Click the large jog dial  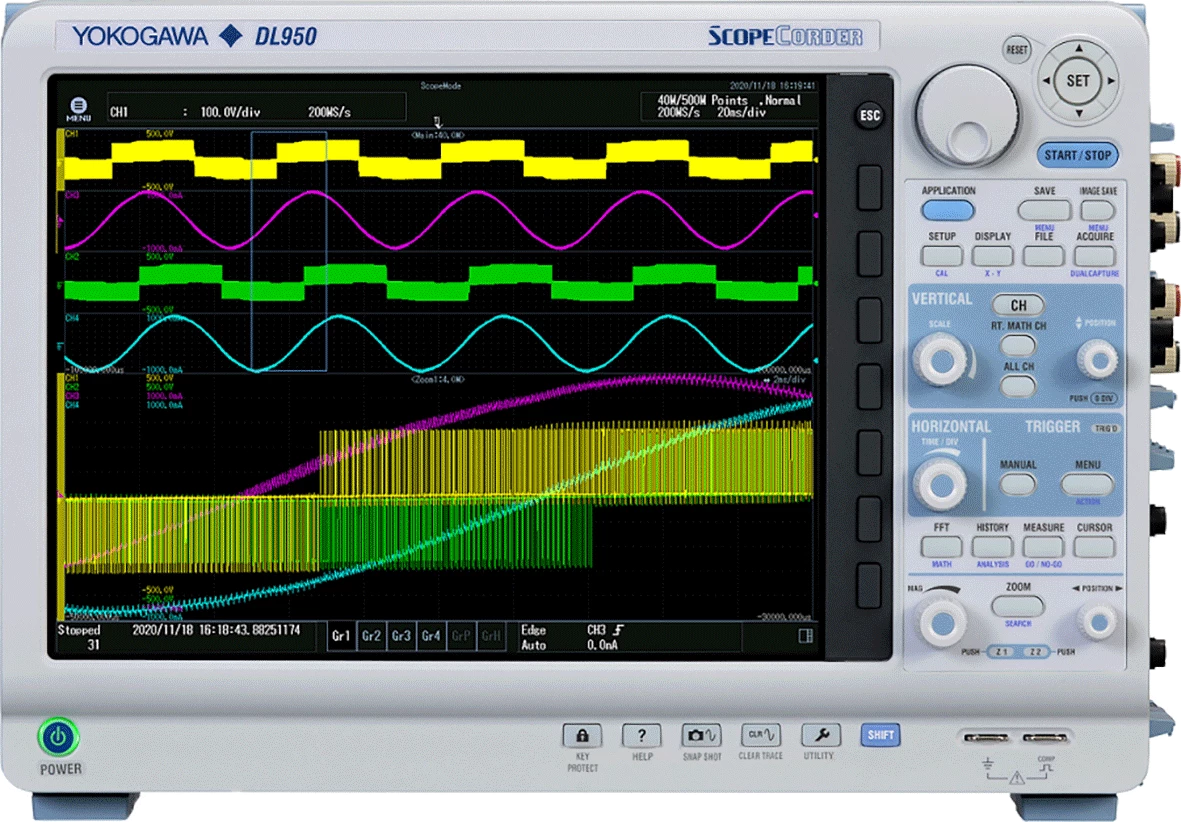967,117
